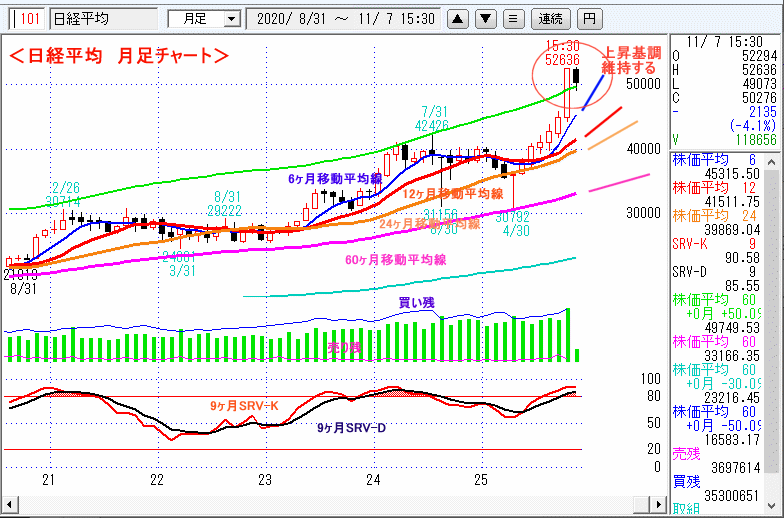Click the stock code field showing 101
This screenshot has height=518, width=784.
pos(26,18)
